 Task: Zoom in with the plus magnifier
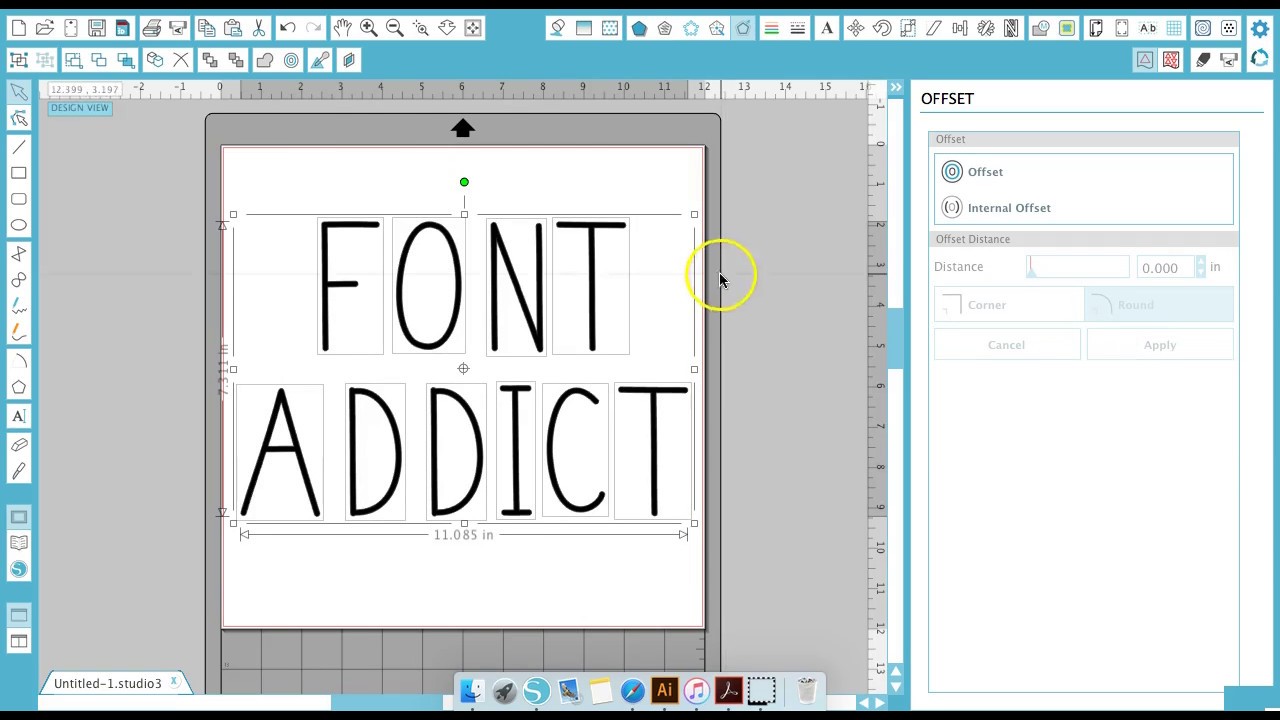point(369,28)
